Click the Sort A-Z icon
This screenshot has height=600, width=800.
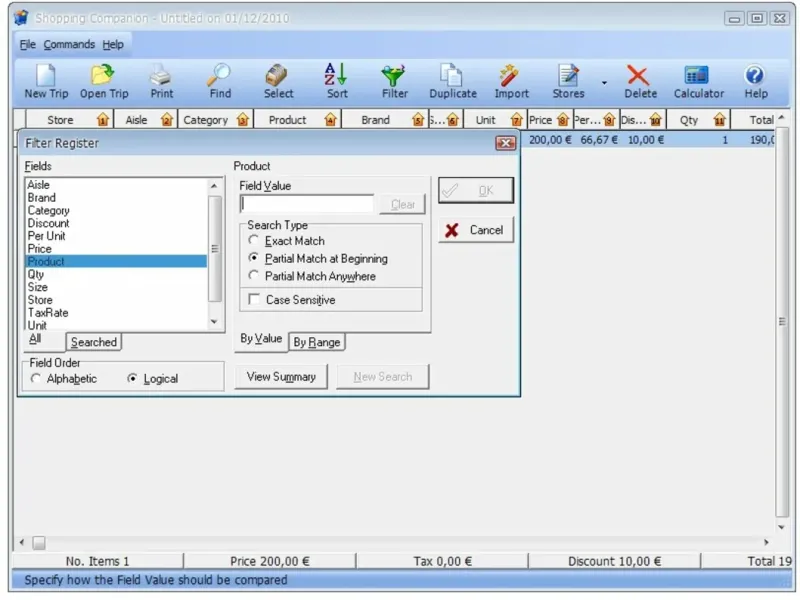tap(337, 81)
